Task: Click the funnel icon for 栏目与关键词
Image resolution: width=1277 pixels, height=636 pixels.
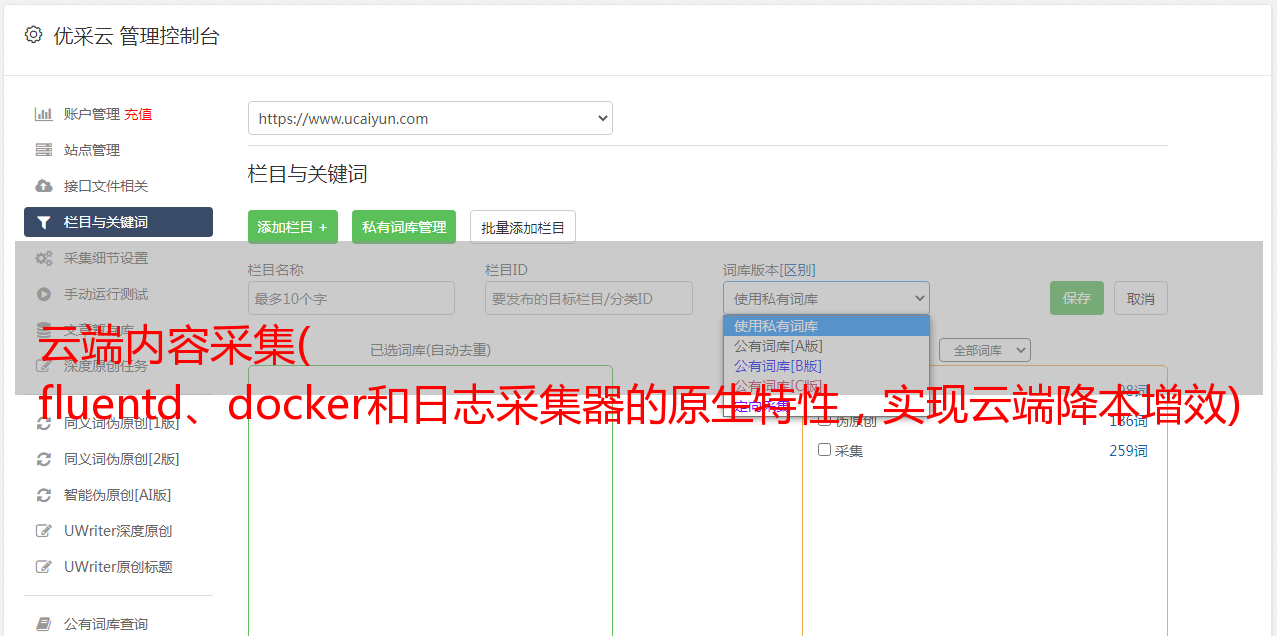Action: tap(44, 222)
